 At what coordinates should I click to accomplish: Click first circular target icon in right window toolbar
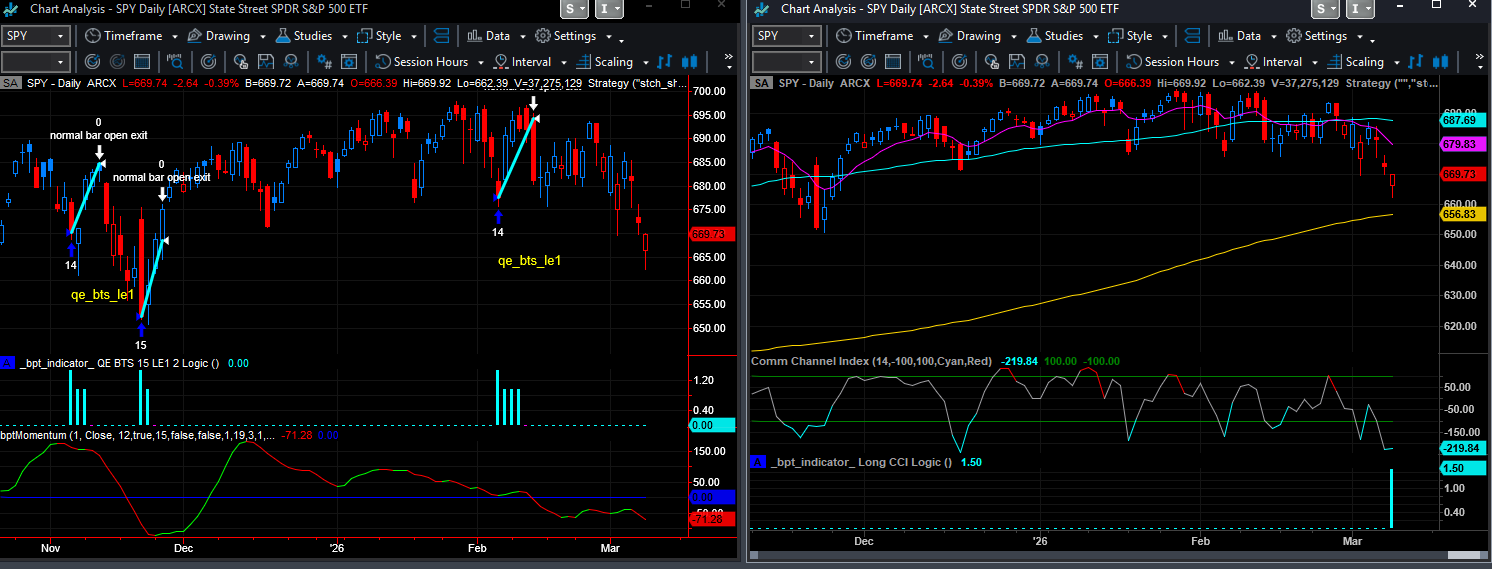point(842,62)
